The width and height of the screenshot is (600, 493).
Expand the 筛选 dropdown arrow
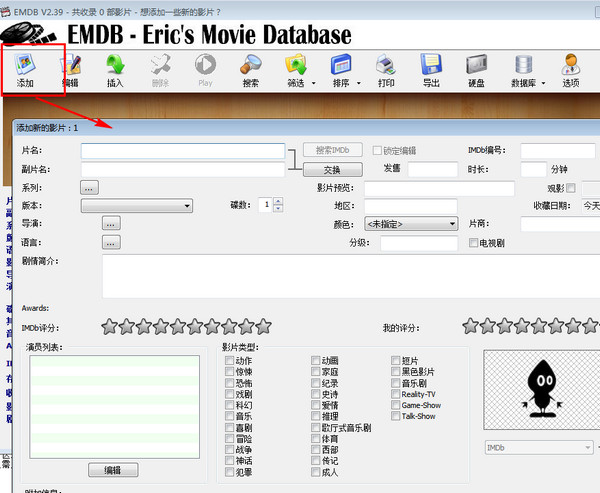(x=313, y=83)
